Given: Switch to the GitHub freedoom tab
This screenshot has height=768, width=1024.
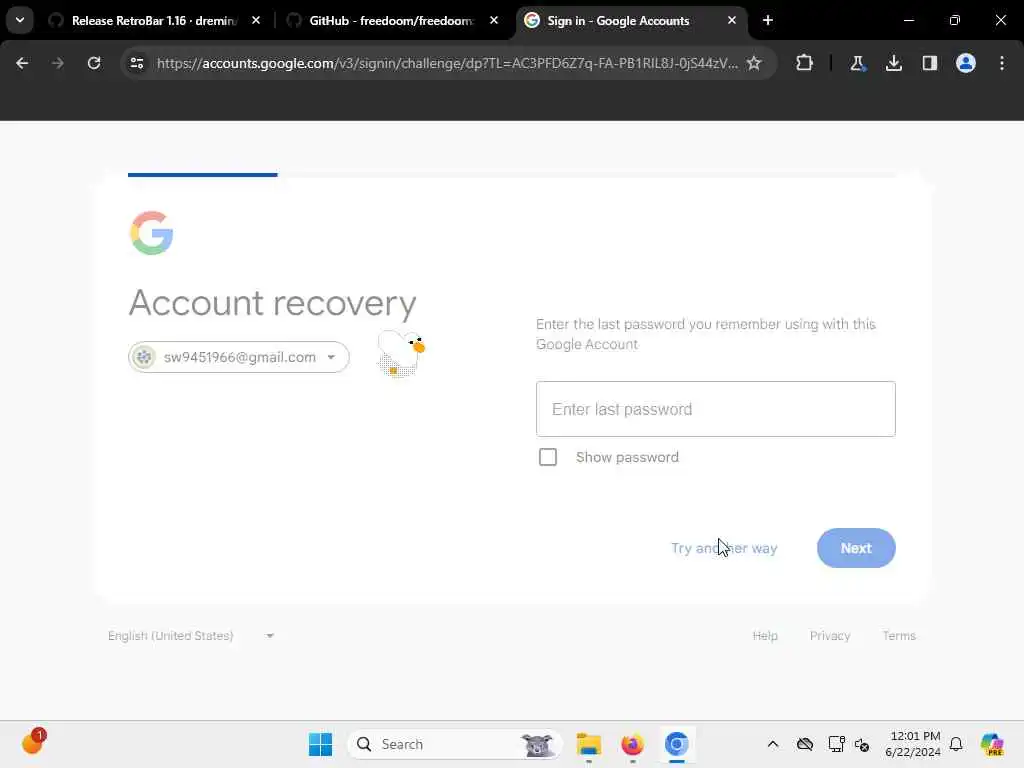Looking at the screenshot, I should click(392, 20).
